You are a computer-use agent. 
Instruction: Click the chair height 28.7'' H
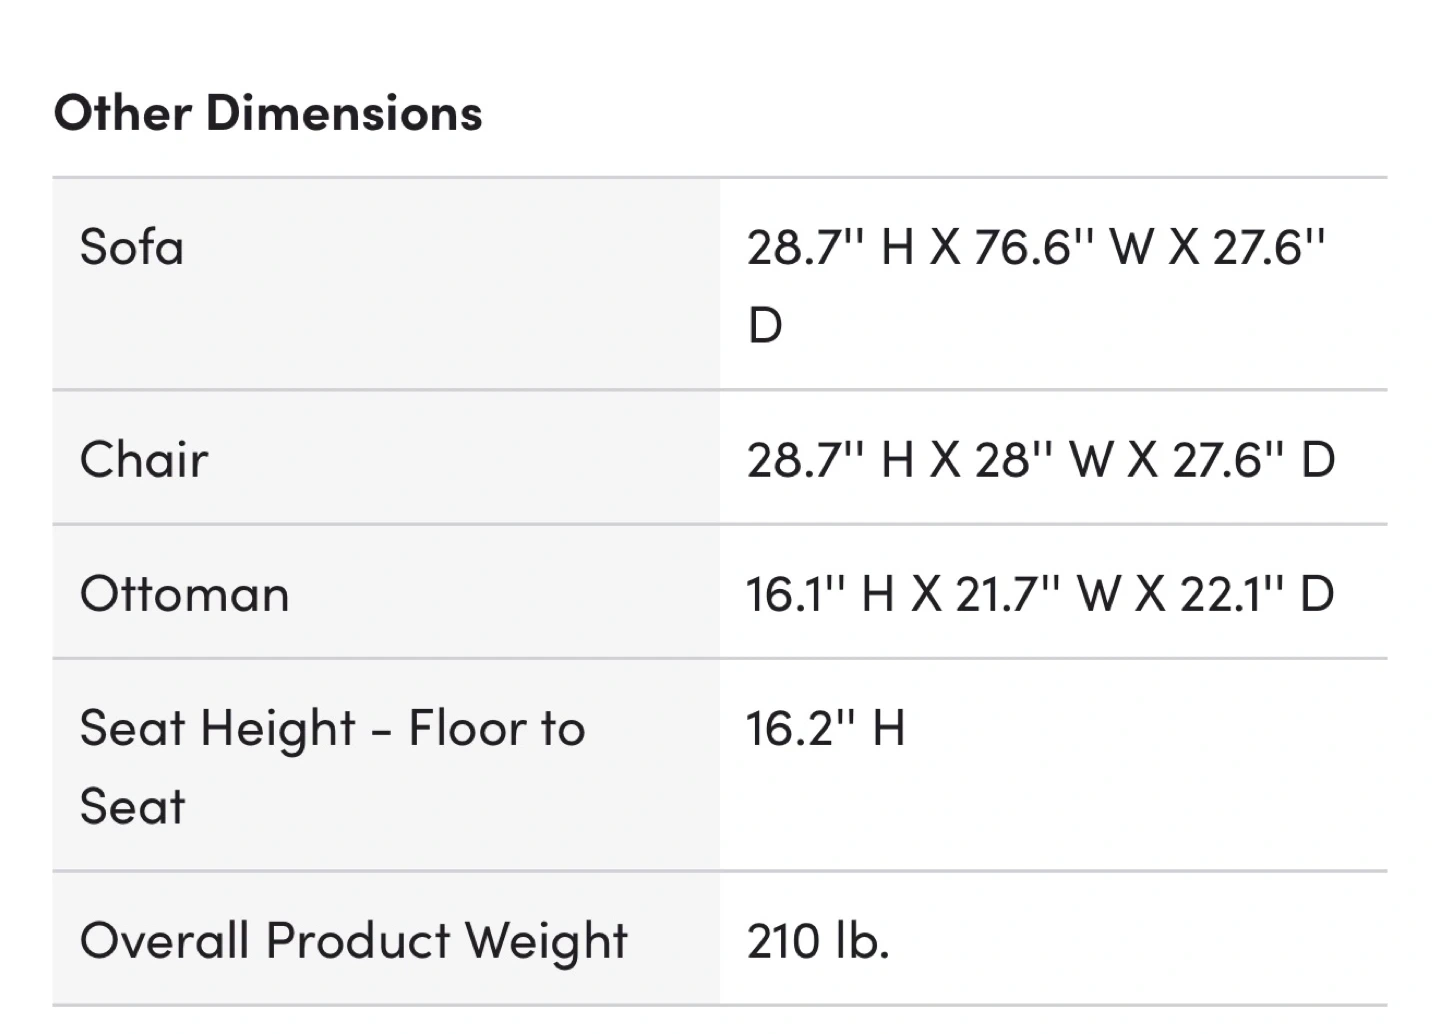coord(830,460)
